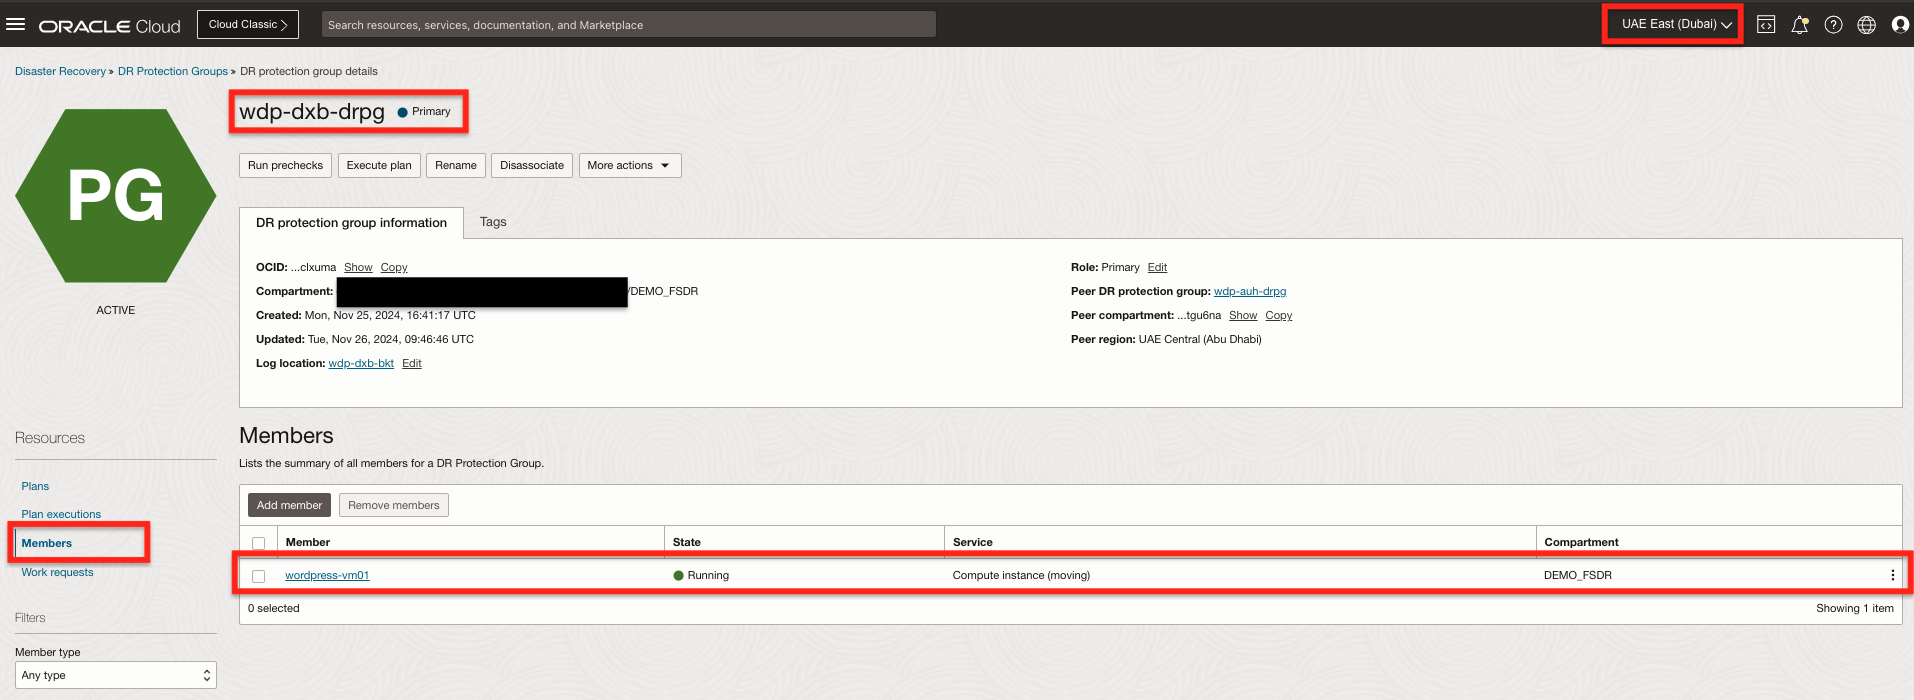Click the Rename button
Screen dimensions: 1914x700
click(x=456, y=165)
